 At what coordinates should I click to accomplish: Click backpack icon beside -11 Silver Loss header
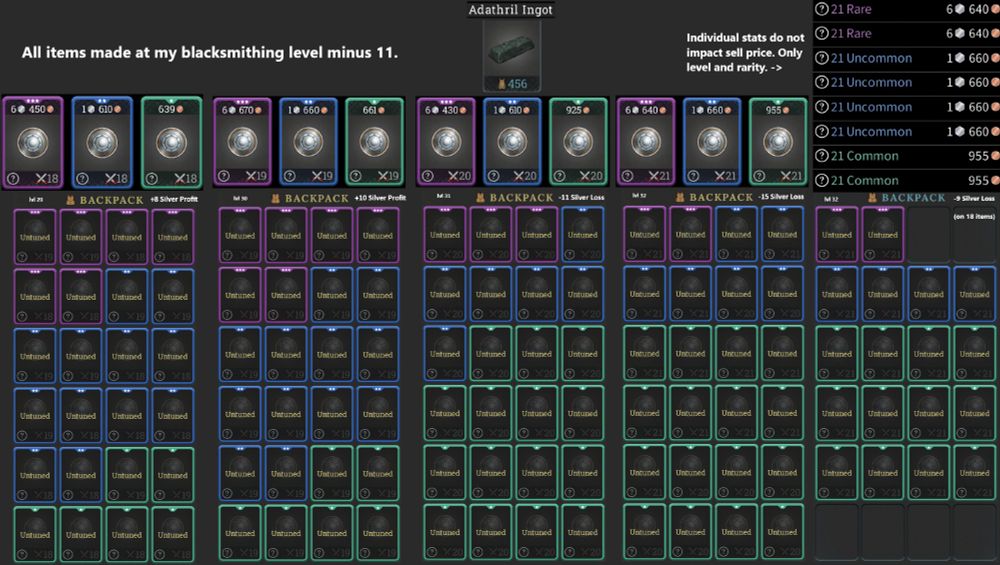481,198
